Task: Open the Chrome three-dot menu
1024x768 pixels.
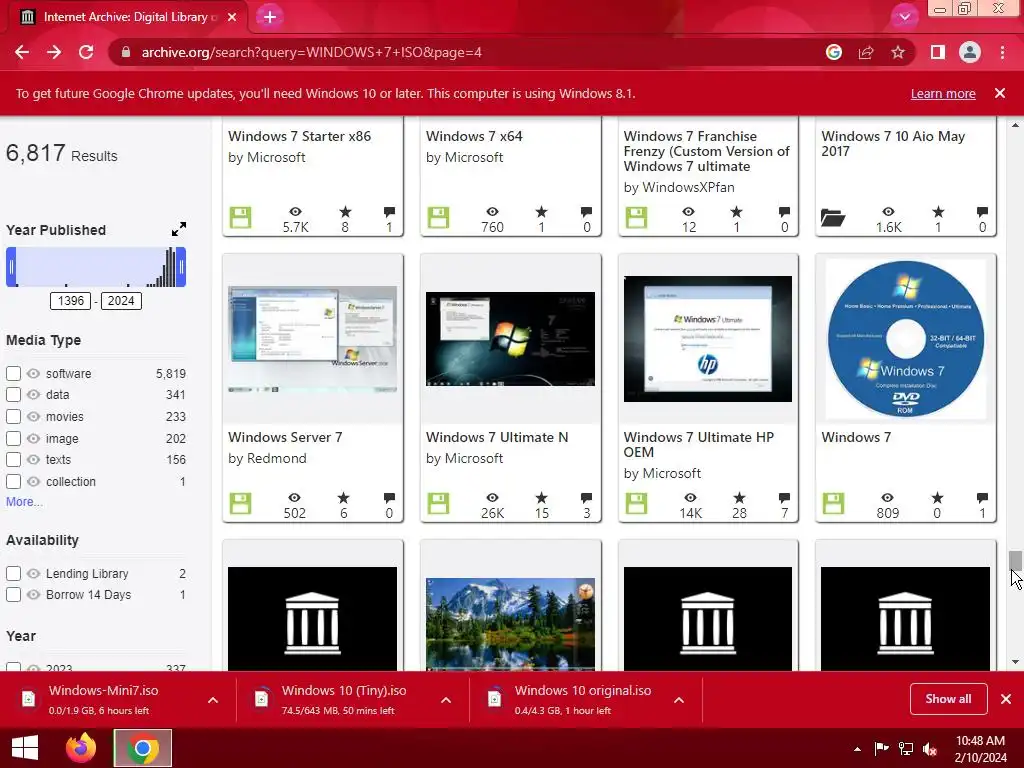Action: (x=1002, y=52)
